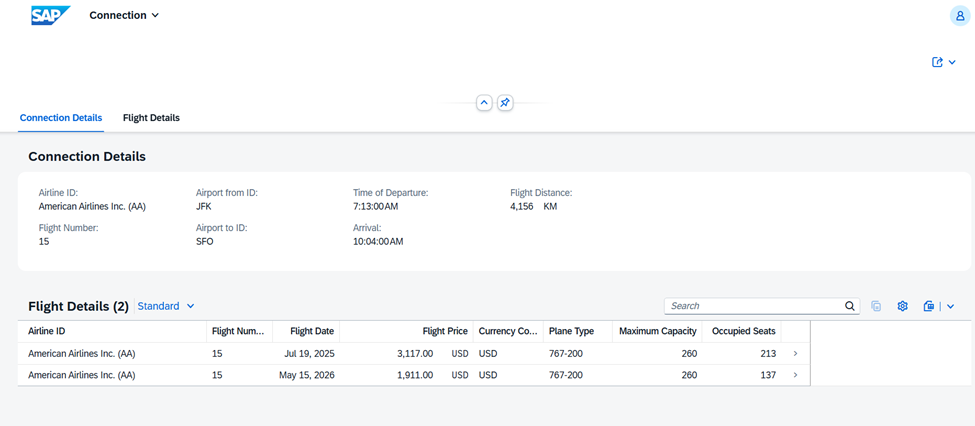975x426 pixels.
Task: Pin the page header
Action: (x=505, y=103)
